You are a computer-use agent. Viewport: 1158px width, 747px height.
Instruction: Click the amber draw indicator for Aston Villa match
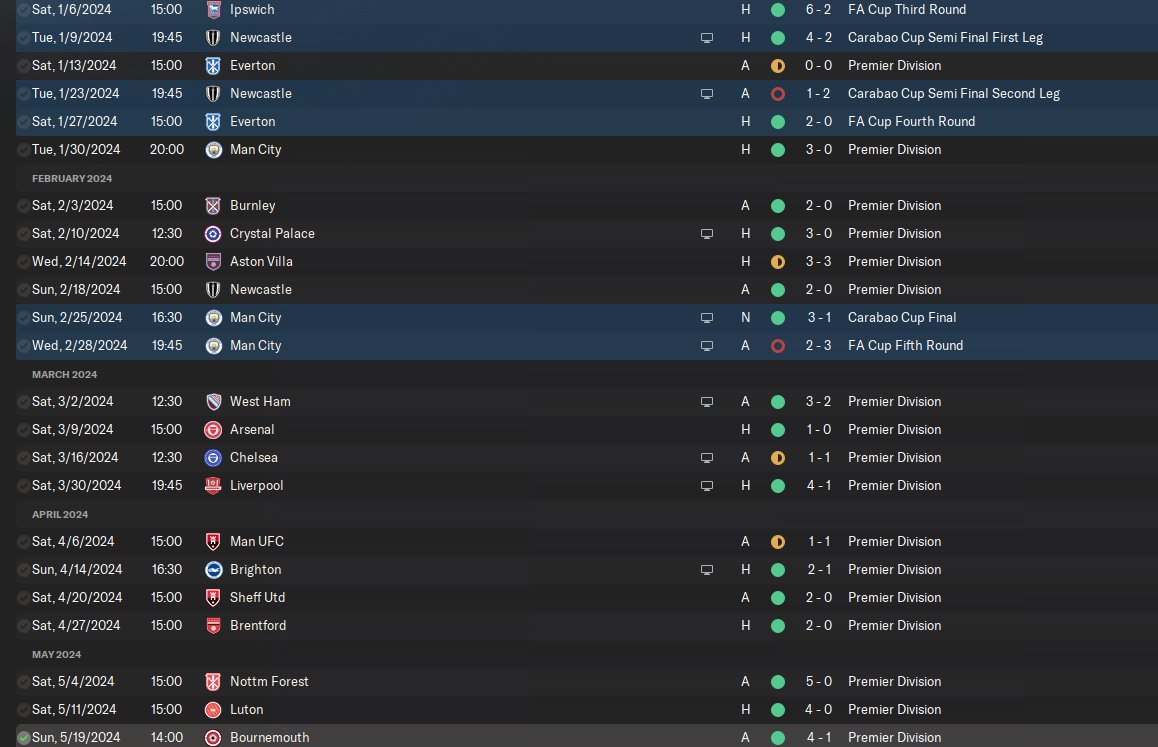(778, 262)
